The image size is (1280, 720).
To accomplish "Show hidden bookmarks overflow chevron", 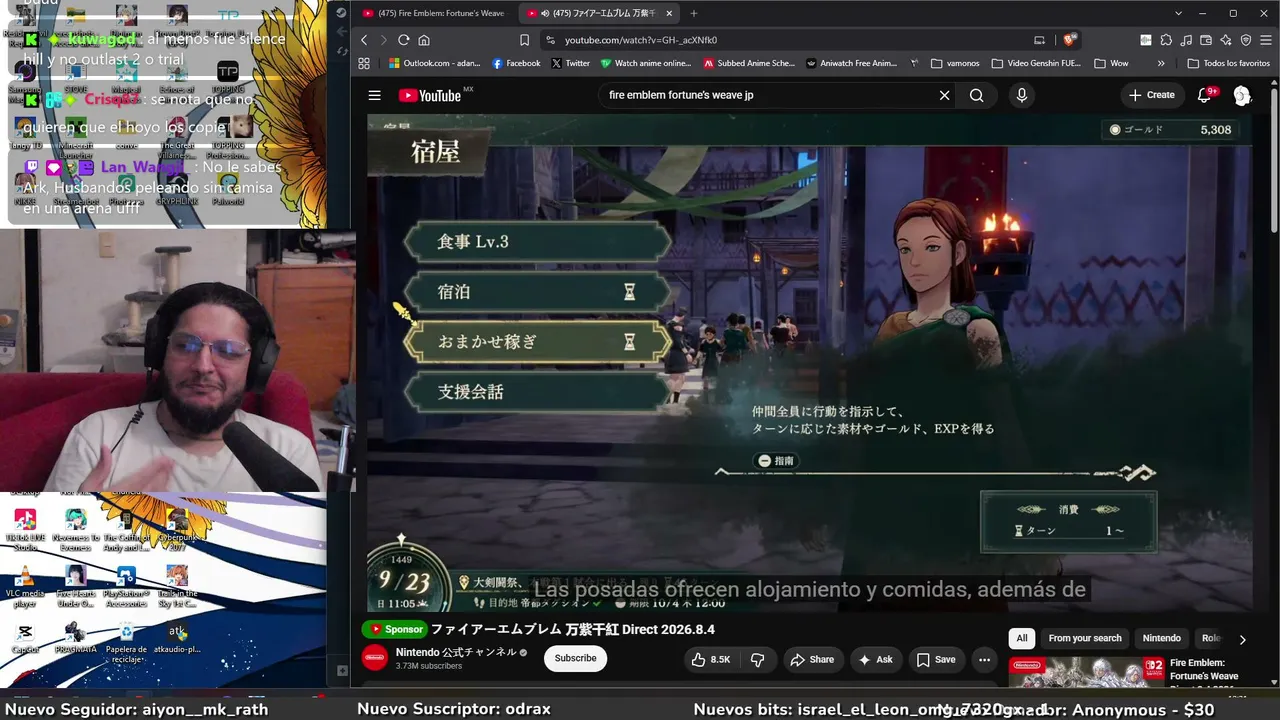I will 1161,63.
